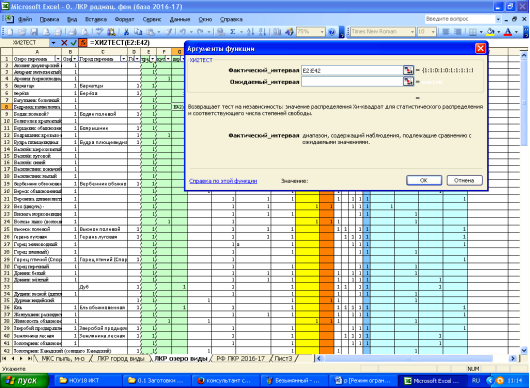Open the filter dropdown in column D header
530x388 pixels.
click(x=137, y=59)
